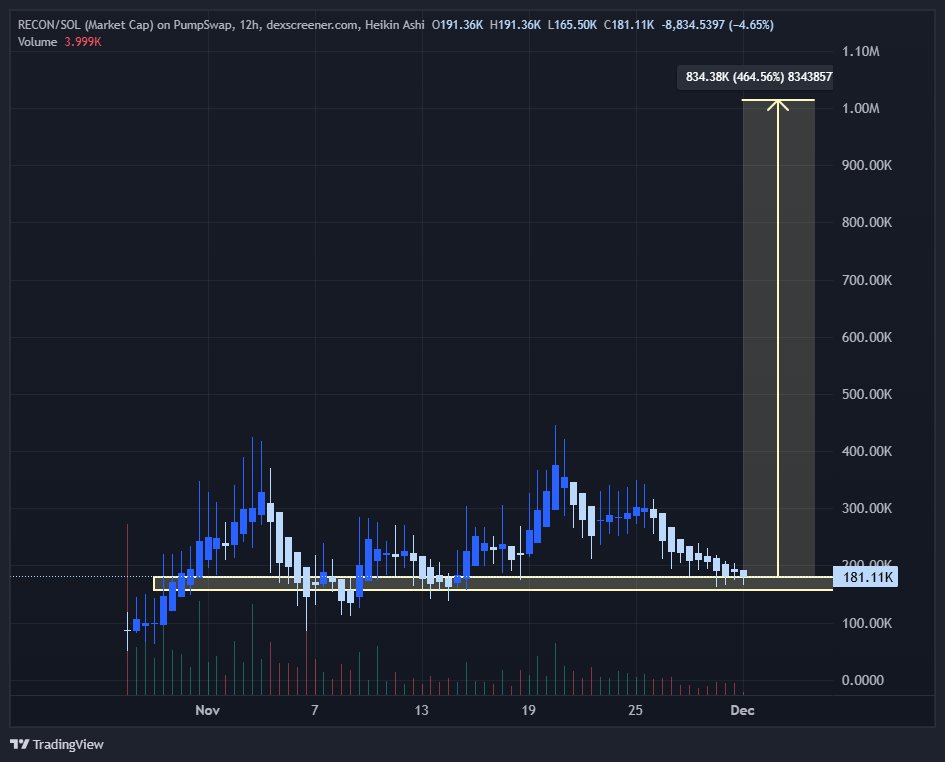Click the open value O191.36K
945x762 pixels.
click(x=457, y=25)
